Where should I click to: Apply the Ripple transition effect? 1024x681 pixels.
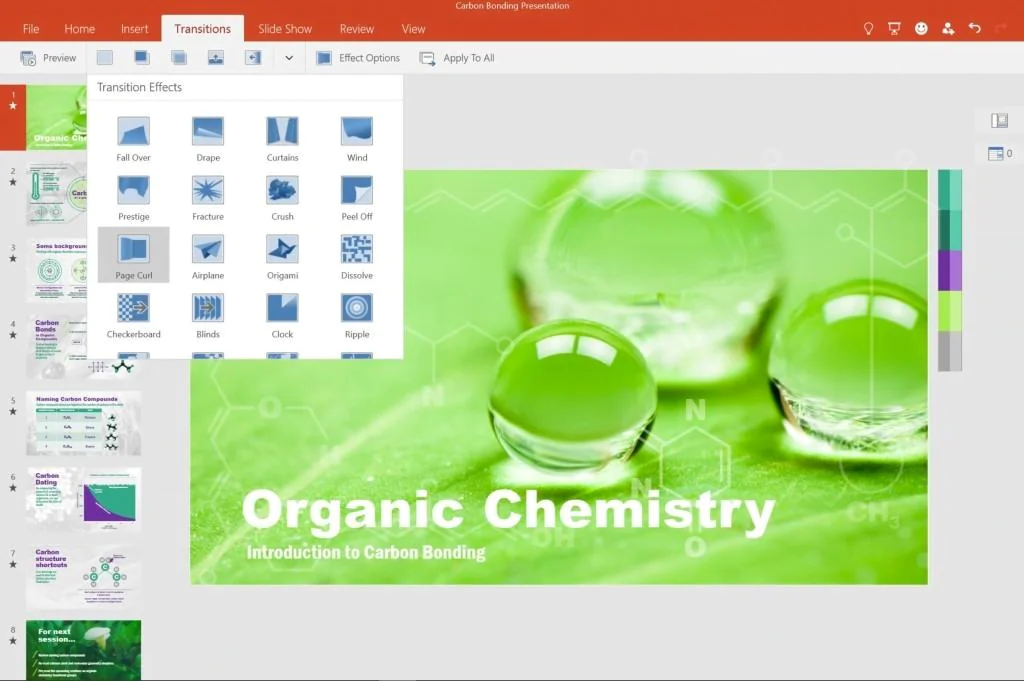357,315
